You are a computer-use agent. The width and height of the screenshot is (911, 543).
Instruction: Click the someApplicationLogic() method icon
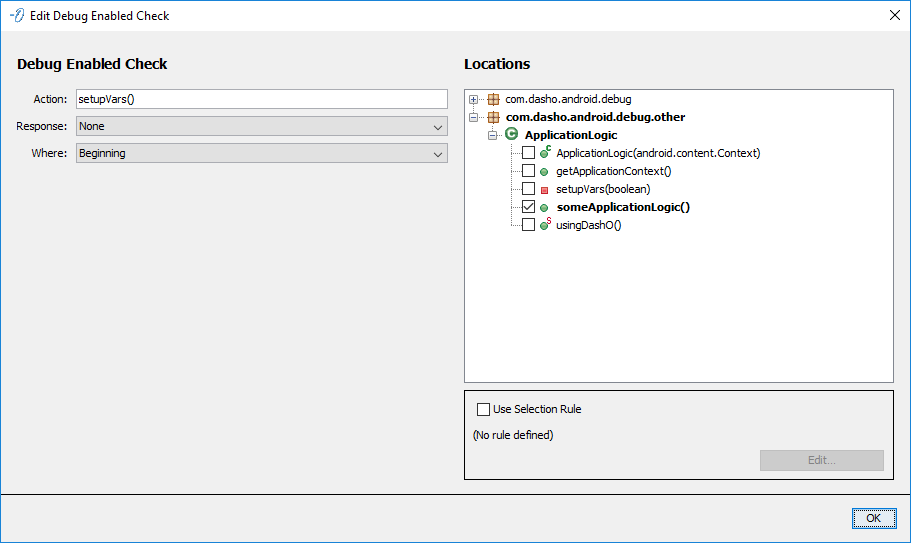544,207
